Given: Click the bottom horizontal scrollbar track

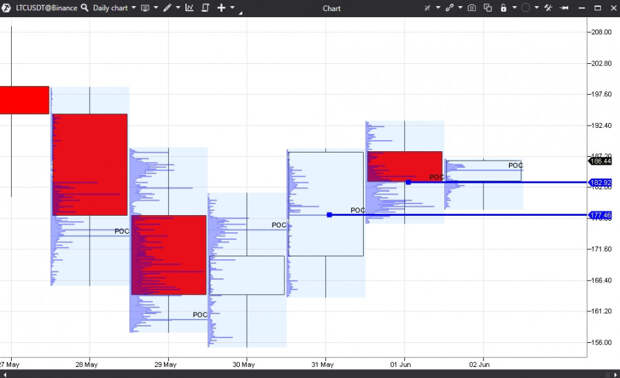Looking at the screenshot, I should [310, 374].
